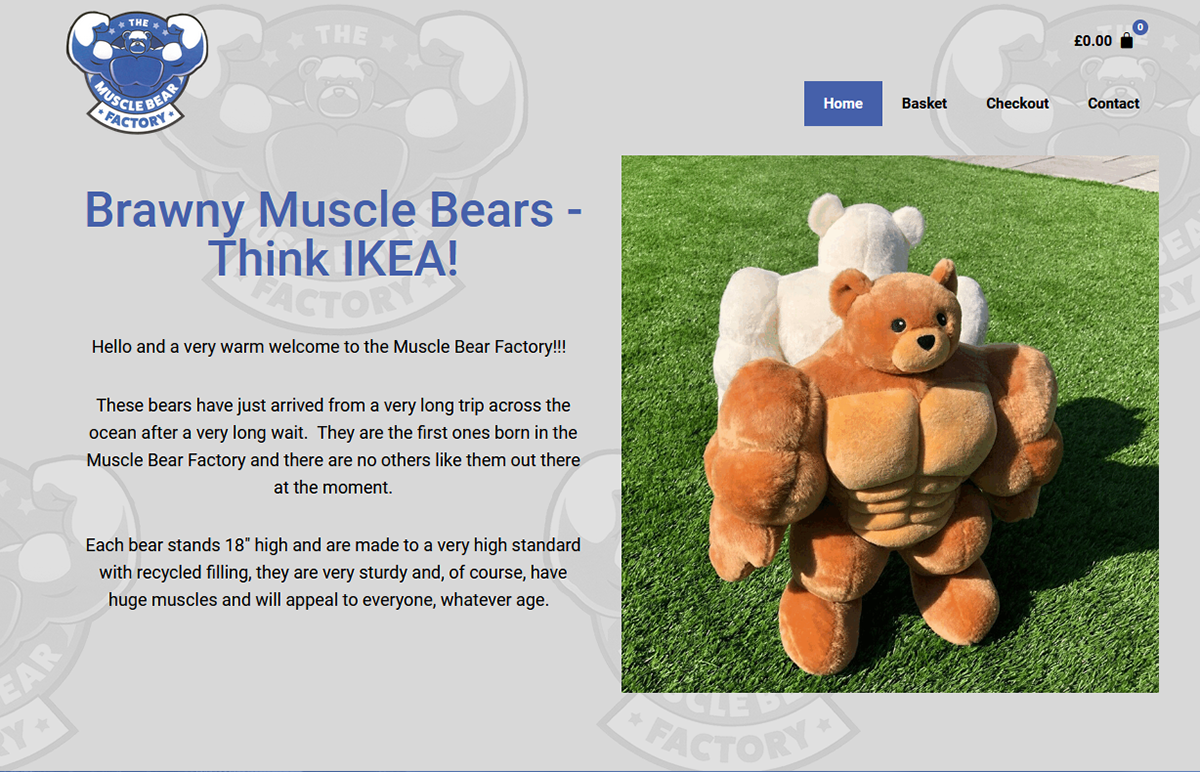The width and height of the screenshot is (1200, 772).
Task: Click the paragraph about bears arriving across the ocean
Action: (333, 447)
